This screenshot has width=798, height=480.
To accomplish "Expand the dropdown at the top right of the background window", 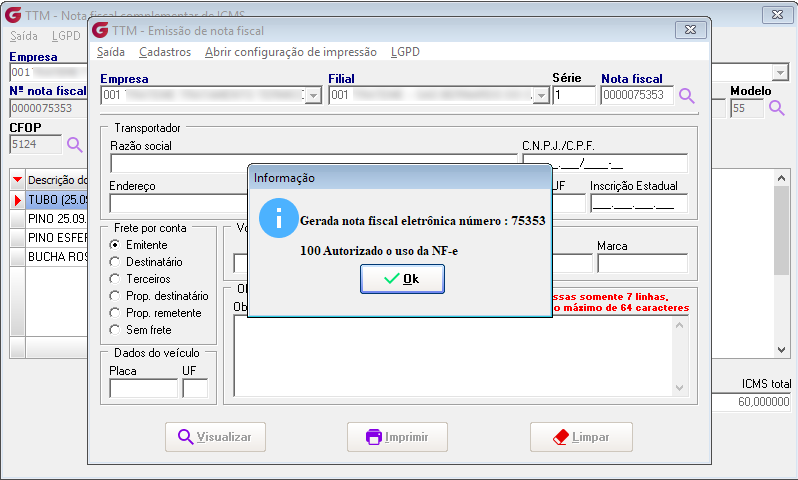I will (780, 73).
